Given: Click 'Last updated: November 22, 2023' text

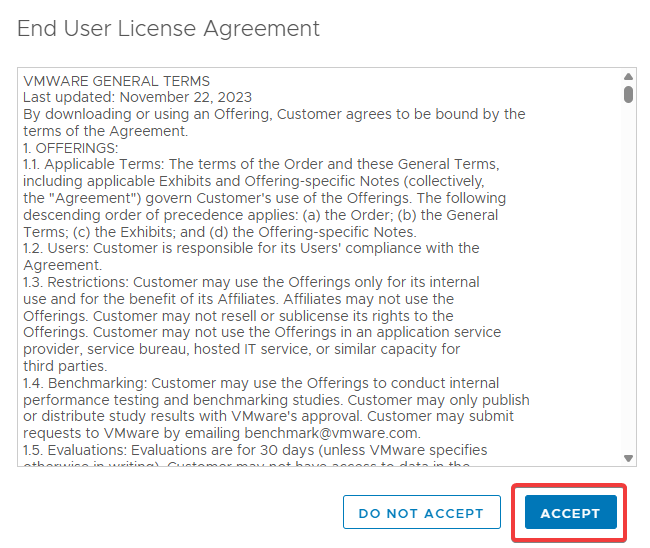Looking at the screenshot, I should [x=138, y=97].
